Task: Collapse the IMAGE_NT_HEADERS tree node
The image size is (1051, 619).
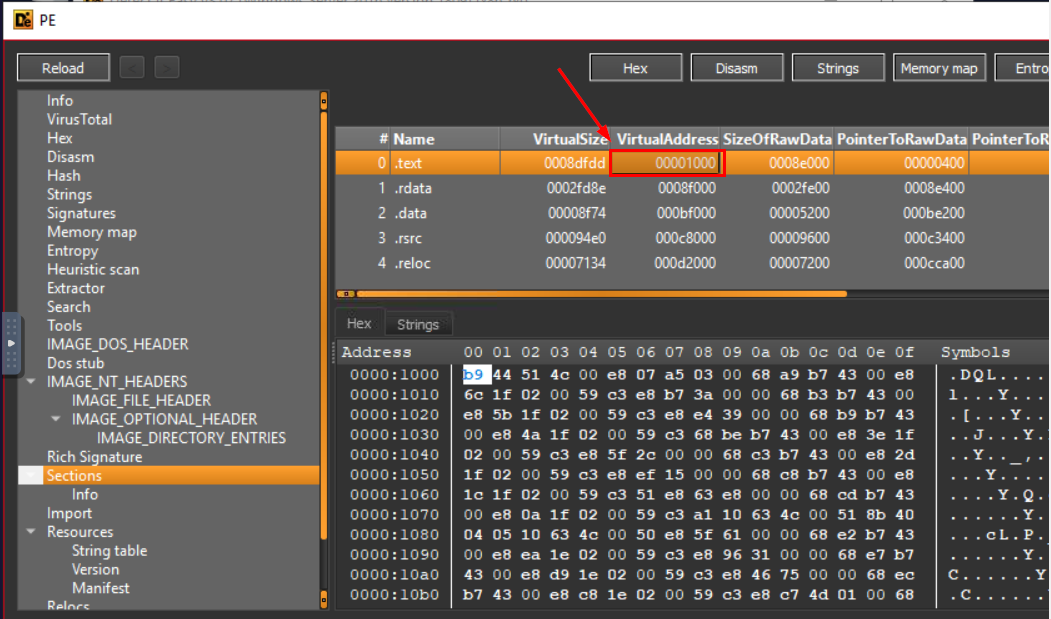Action: 31,382
